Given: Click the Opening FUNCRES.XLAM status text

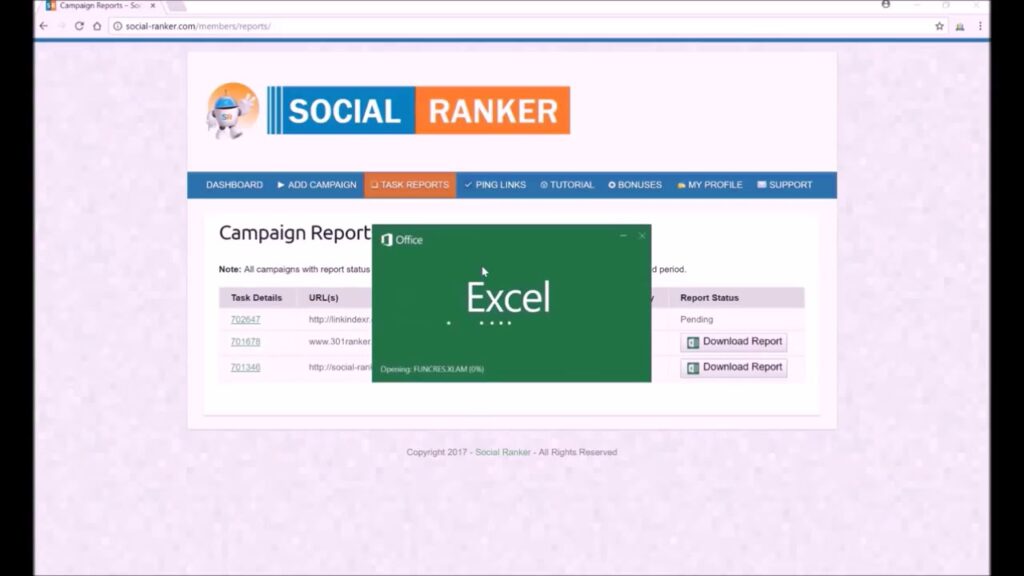Looking at the screenshot, I should pos(432,369).
